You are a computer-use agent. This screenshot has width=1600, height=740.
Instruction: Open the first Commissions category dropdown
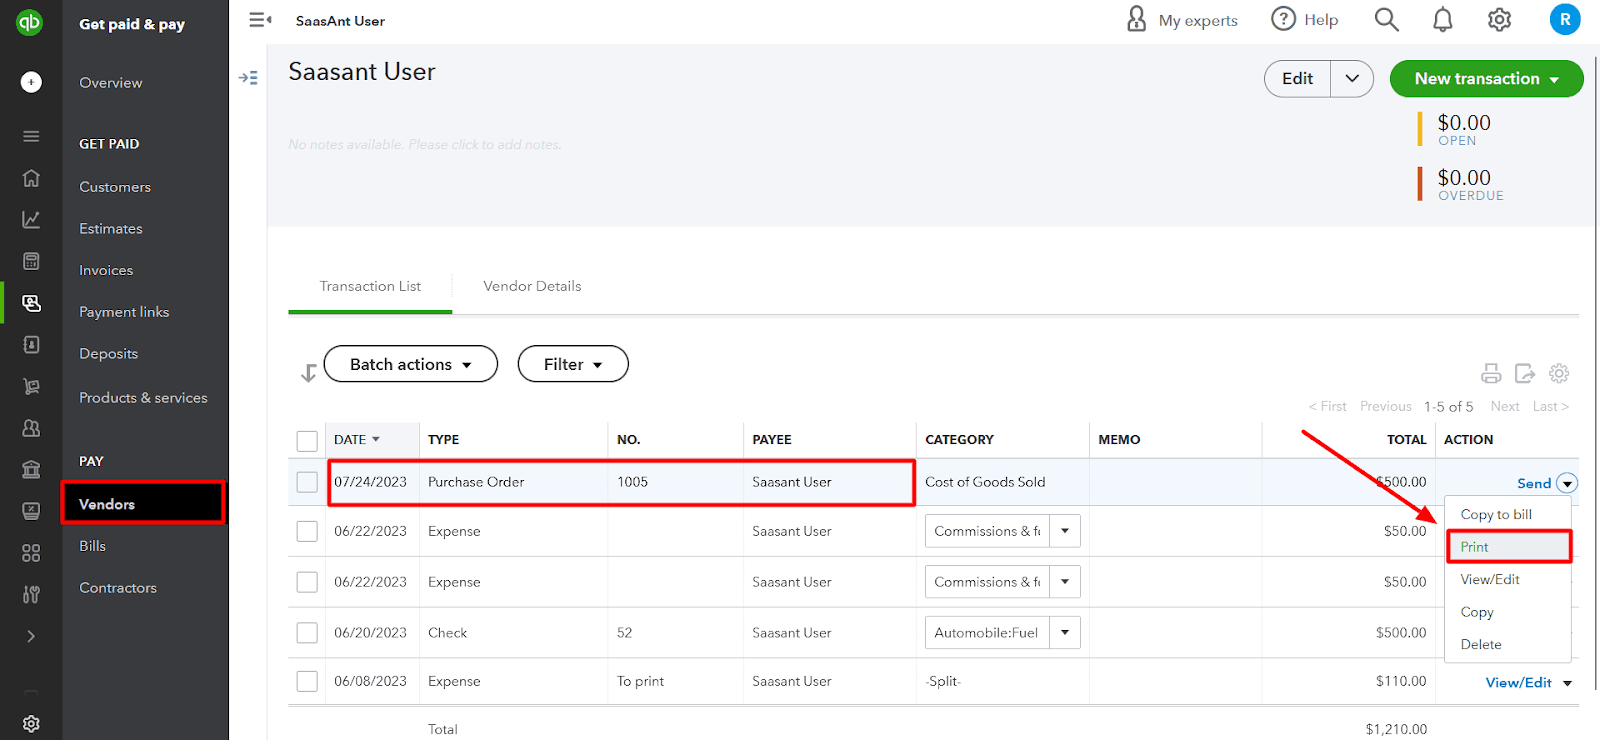point(1065,531)
